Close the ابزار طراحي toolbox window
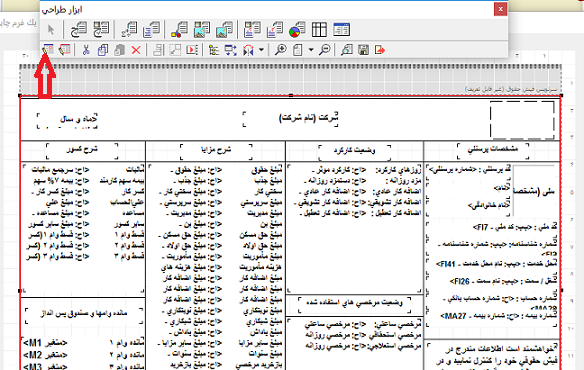The width and height of the screenshot is (584, 370). click(x=500, y=9)
